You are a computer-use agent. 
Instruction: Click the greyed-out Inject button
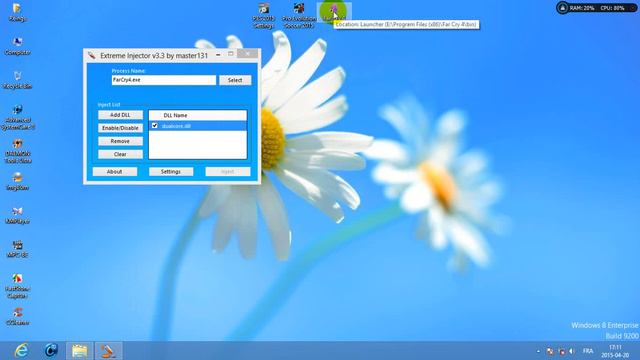[x=228, y=172]
